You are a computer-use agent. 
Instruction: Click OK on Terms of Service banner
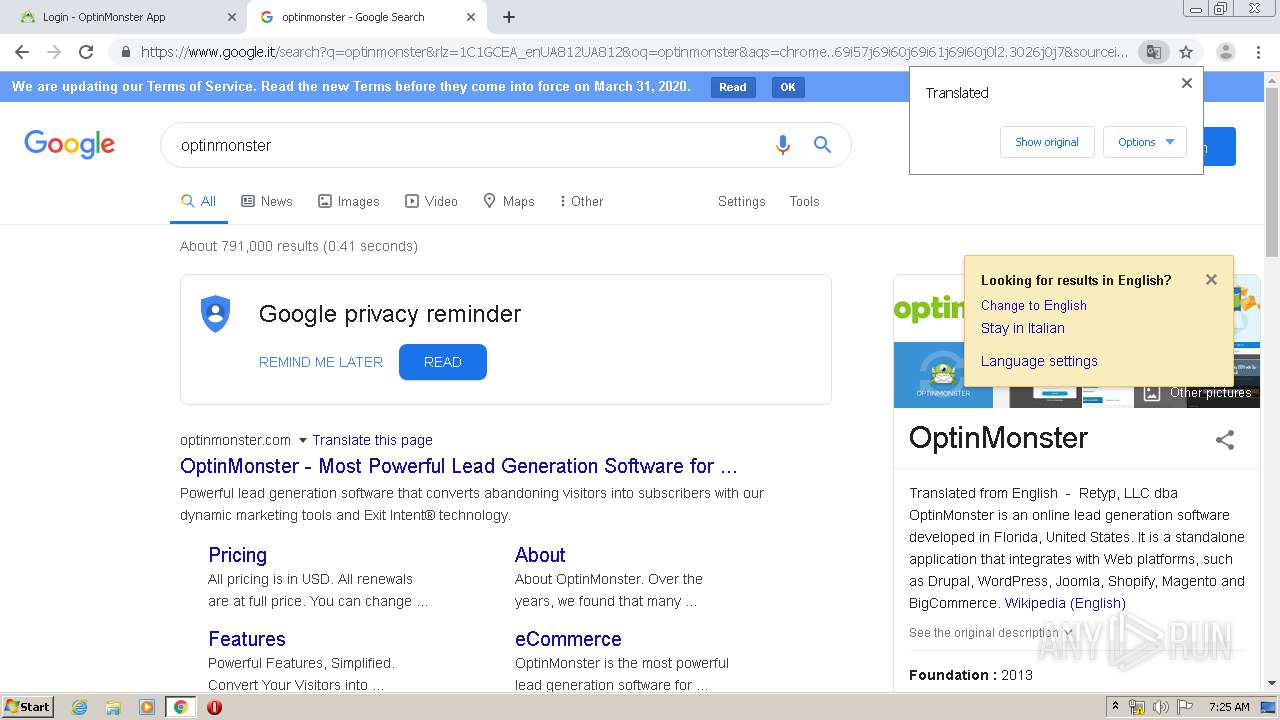point(788,87)
